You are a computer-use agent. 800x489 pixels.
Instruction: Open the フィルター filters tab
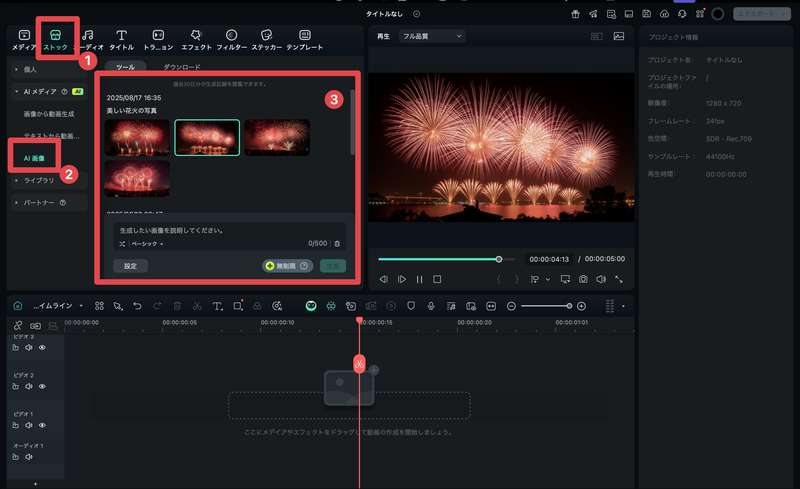coord(232,40)
